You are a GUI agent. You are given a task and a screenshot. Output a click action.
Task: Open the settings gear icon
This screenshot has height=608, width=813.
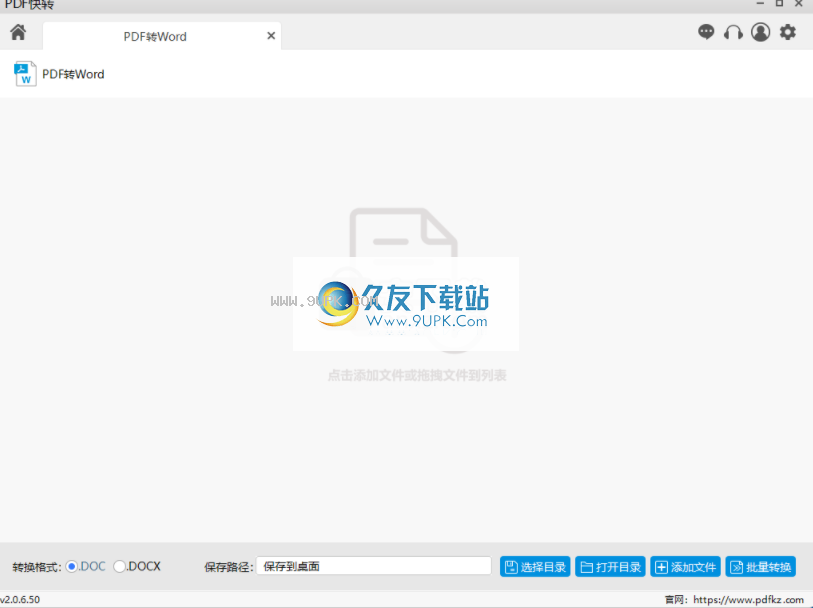(788, 32)
